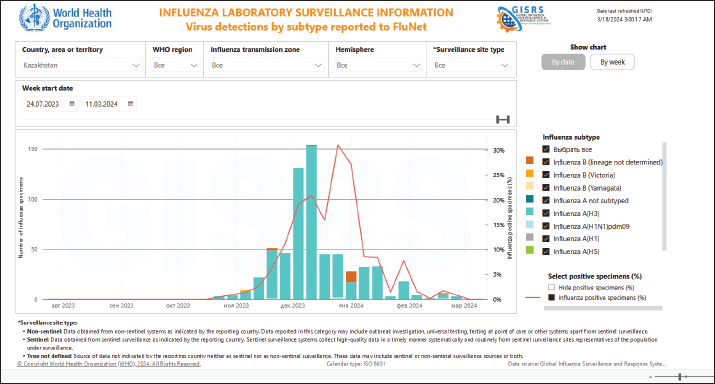The image size is (715, 384).
Task: Click the yellow Influenza B (Victoria) swatch
Action: pyautogui.click(x=529, y=173)
